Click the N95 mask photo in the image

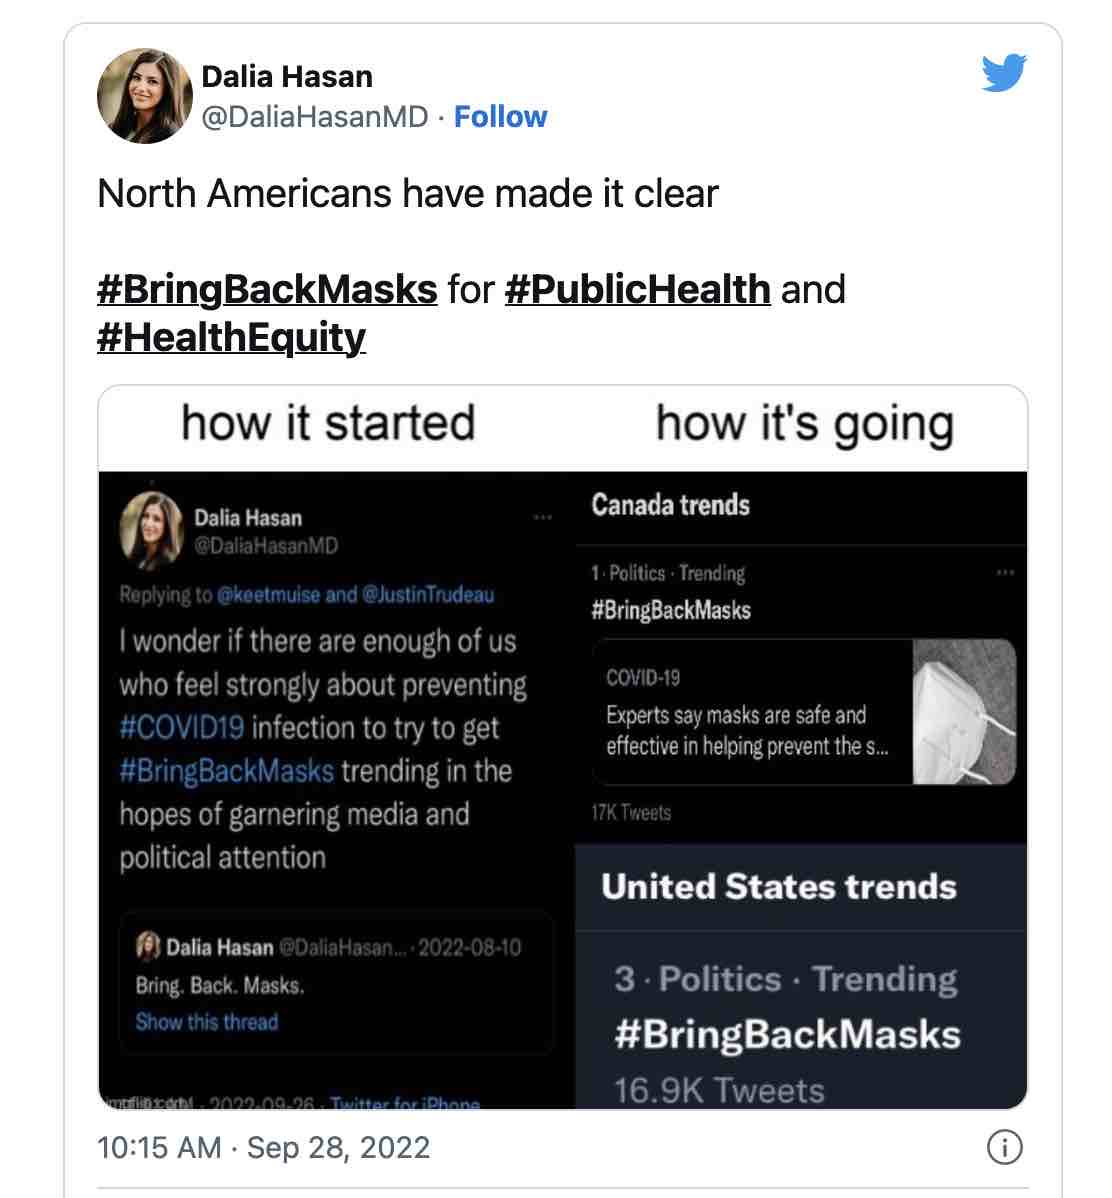[964, 711]
